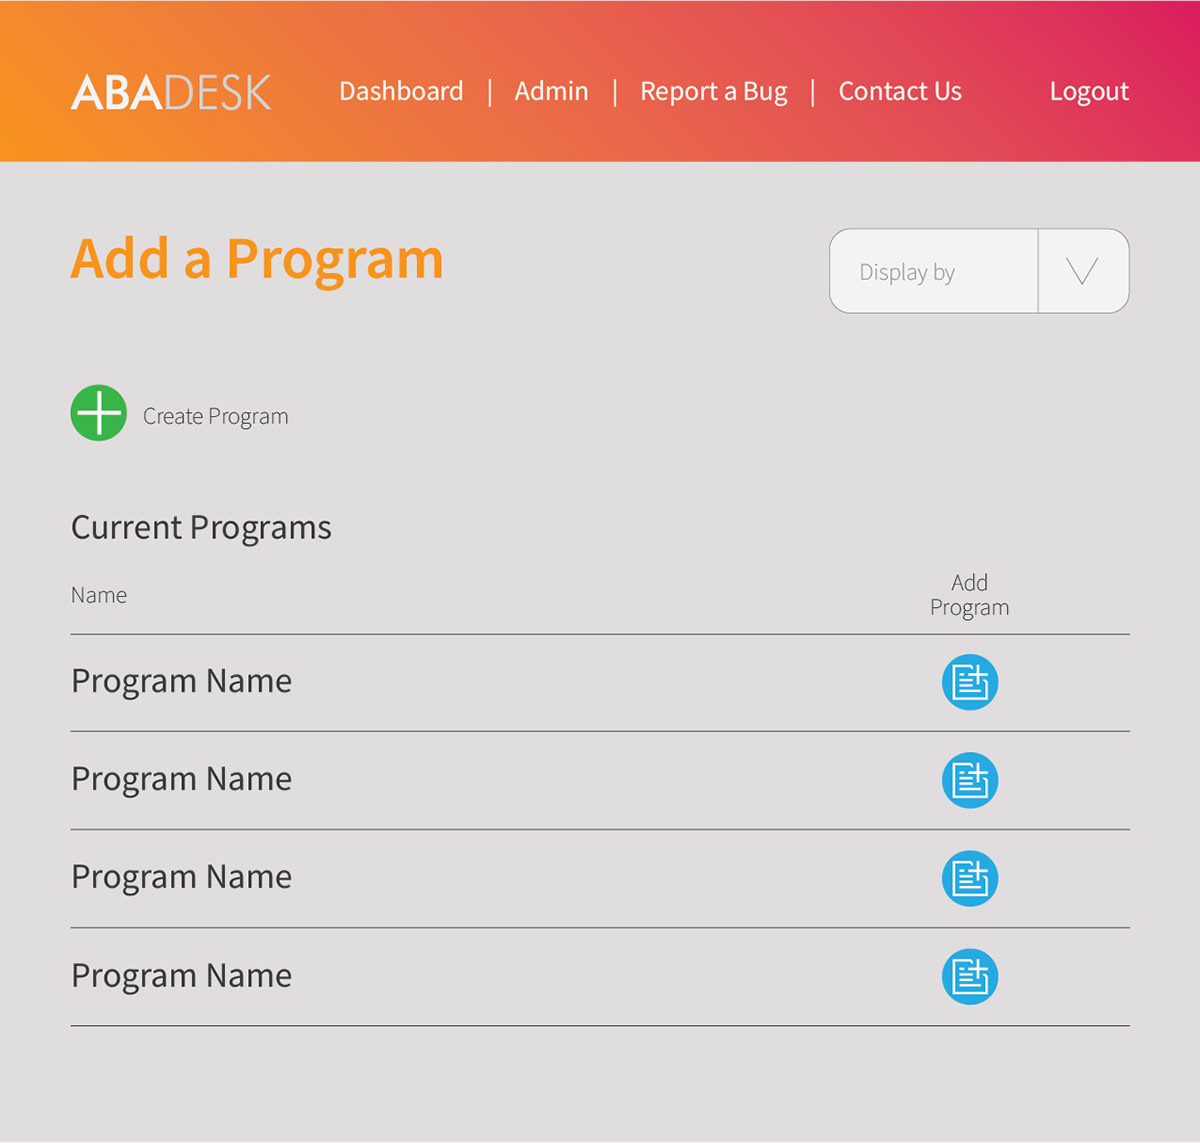This screenshot has width=1200, height=1143.
Task: Open the Display by combo box field
Action: pyautogui.click(x=933, y=272)
